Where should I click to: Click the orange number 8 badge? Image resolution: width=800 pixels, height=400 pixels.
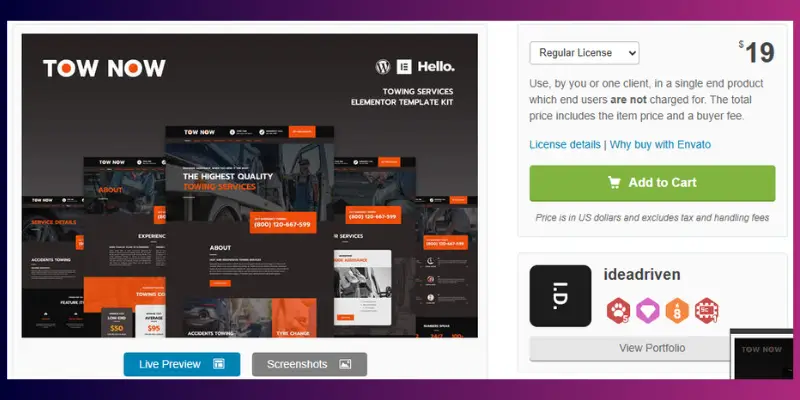click(677, 311)
